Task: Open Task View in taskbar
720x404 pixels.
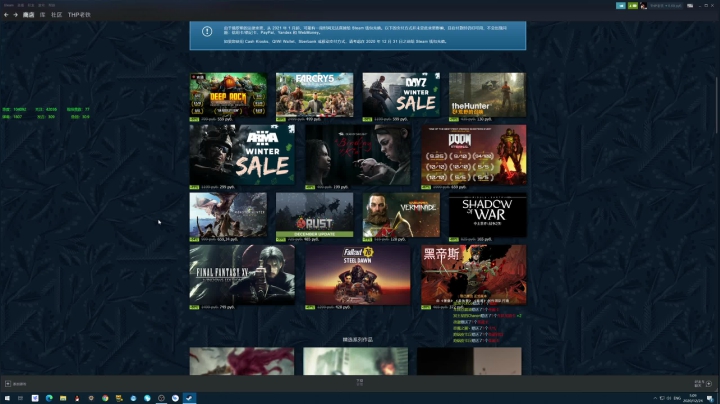Action: [x=20, y=398]
